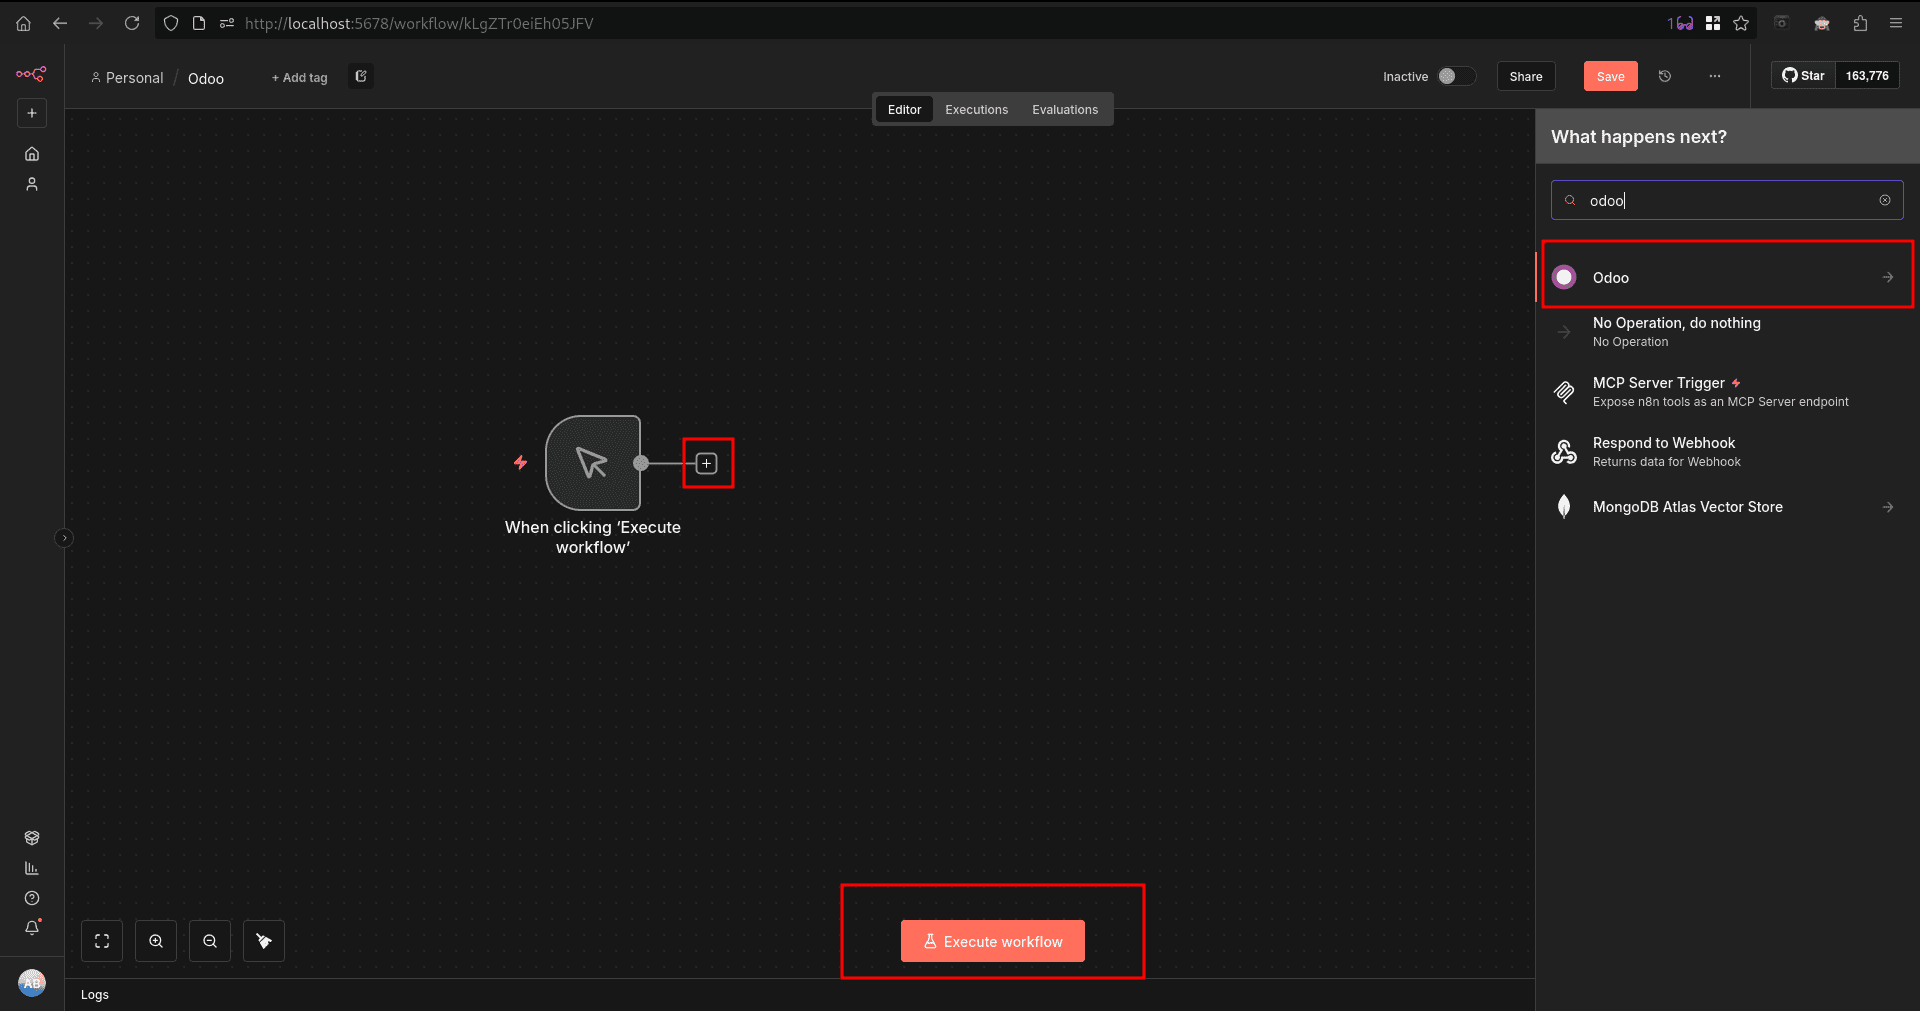
Task: Fit workflow to view
Action: (x=101, y=940)
